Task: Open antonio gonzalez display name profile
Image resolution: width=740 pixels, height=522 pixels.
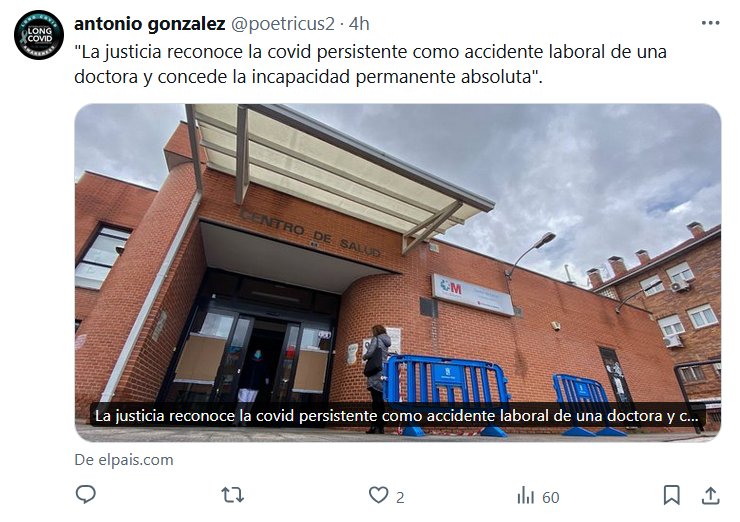Action: 150,24
